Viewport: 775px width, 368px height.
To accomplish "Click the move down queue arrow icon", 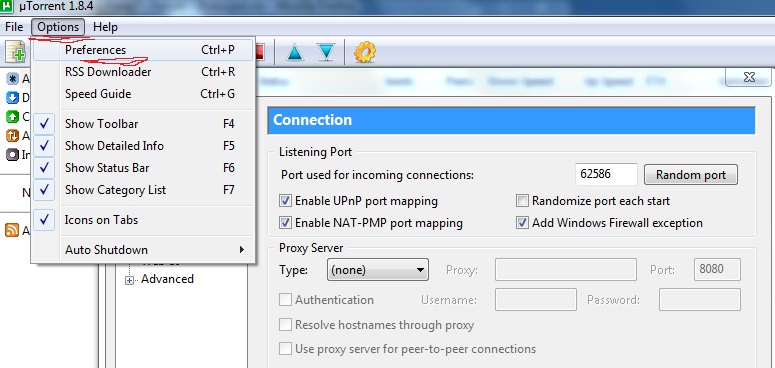I will [x=326, y=52].
